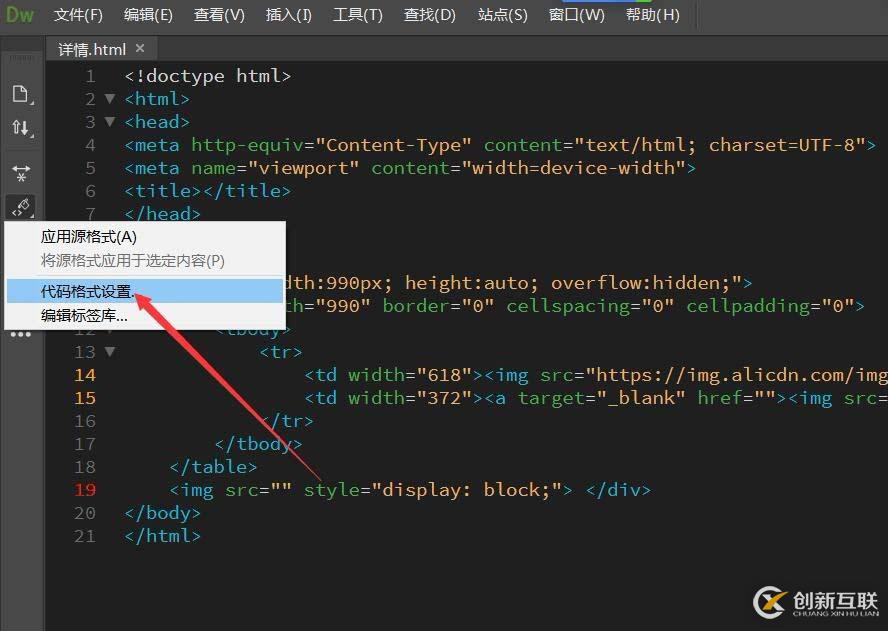Click the <title></title> code line
Screen dimensions: 888x631
point(208,191)
